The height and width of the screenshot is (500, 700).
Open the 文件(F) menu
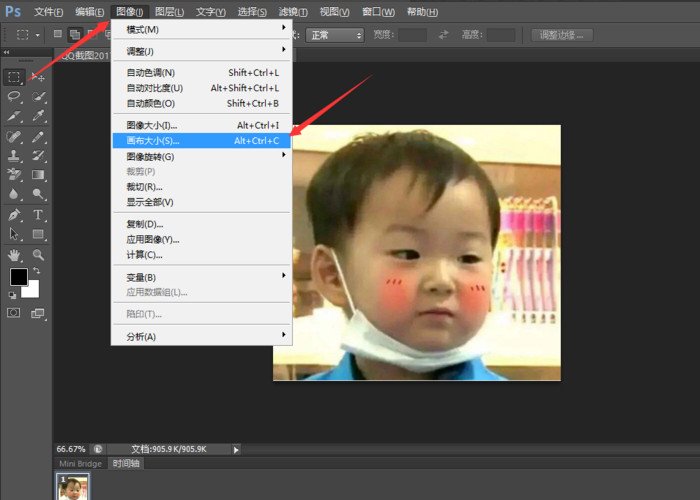pyautogui.click(x=49, y=12)
